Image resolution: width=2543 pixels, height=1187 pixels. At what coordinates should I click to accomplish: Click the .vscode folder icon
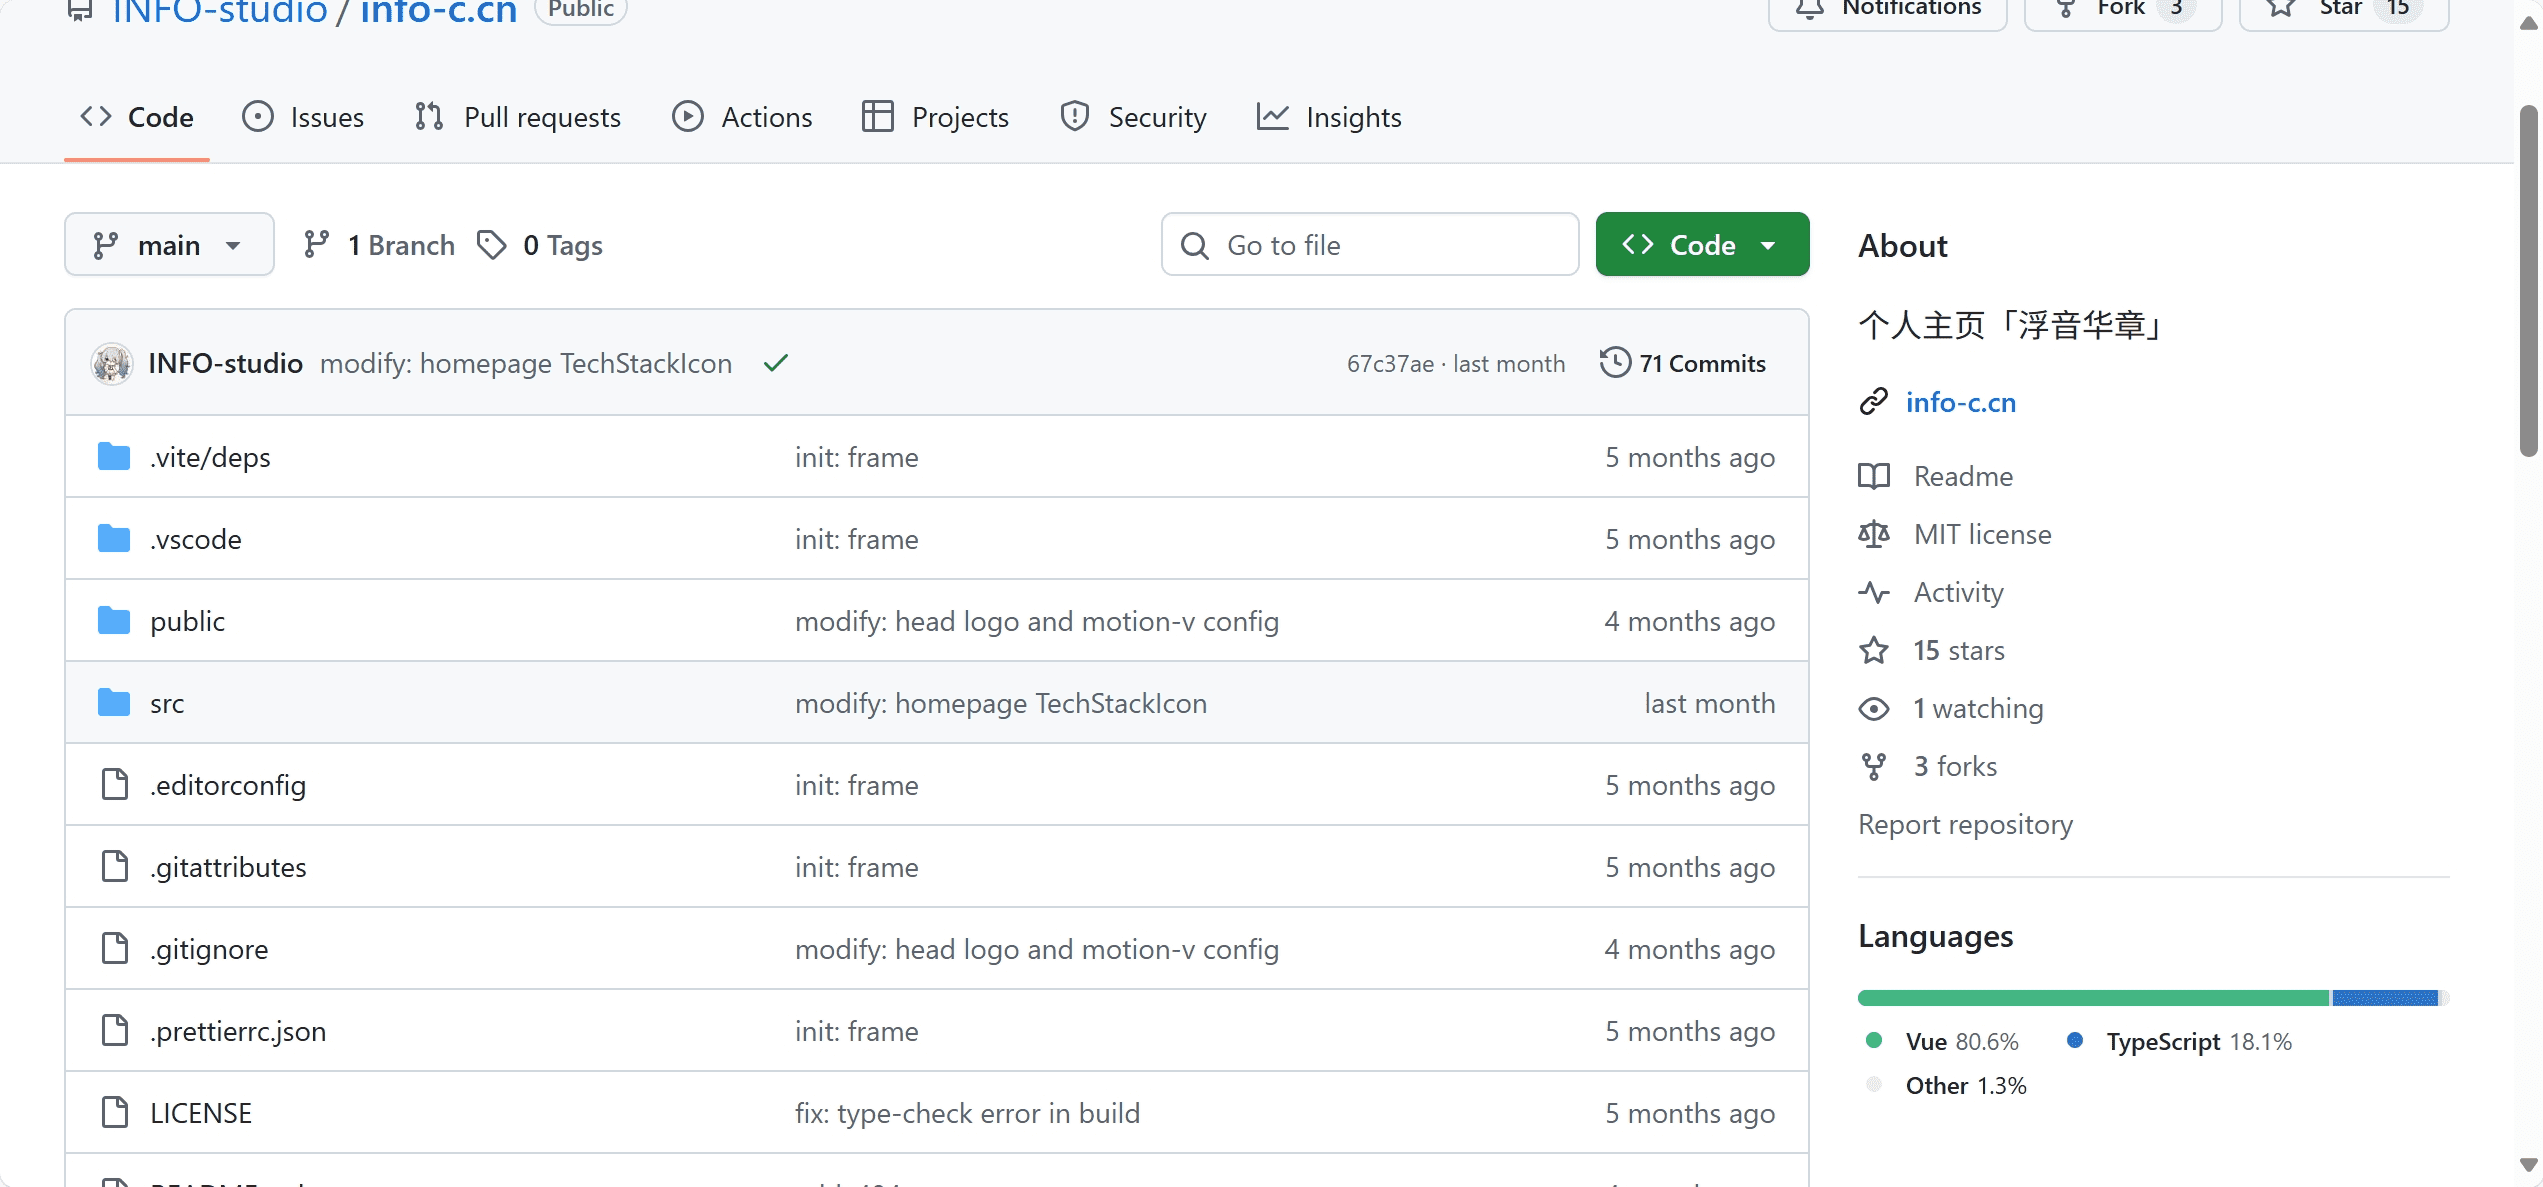pos(114,538)
